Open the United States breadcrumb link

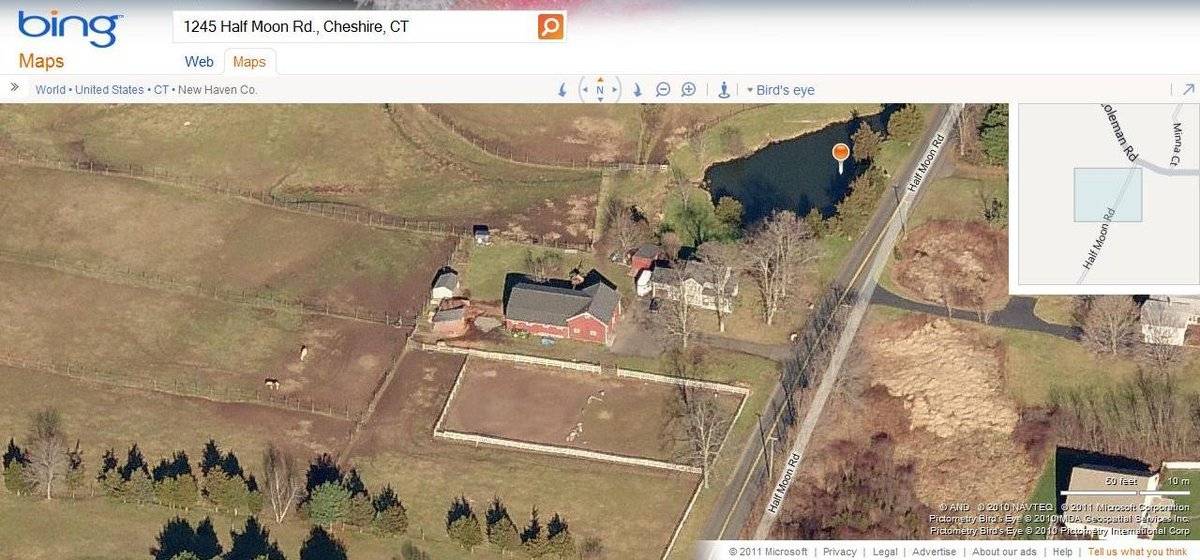pyautogui.click(x=110, y=90)
